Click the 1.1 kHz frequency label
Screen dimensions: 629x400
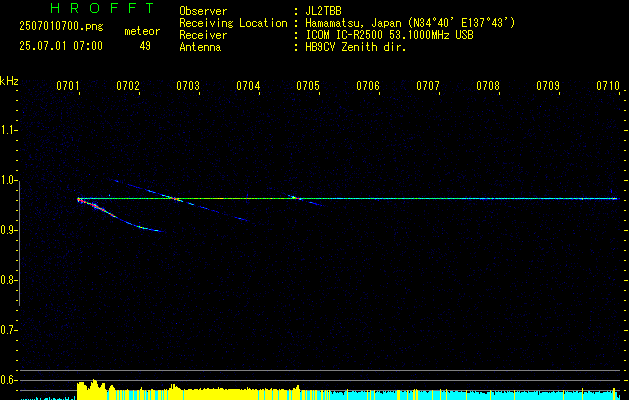7,130
